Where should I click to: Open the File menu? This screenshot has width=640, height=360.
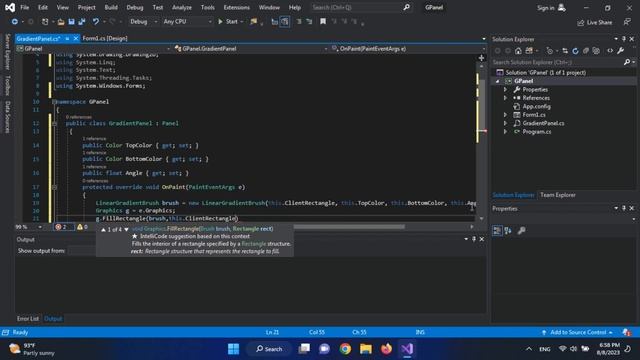[x=24, y=7]
